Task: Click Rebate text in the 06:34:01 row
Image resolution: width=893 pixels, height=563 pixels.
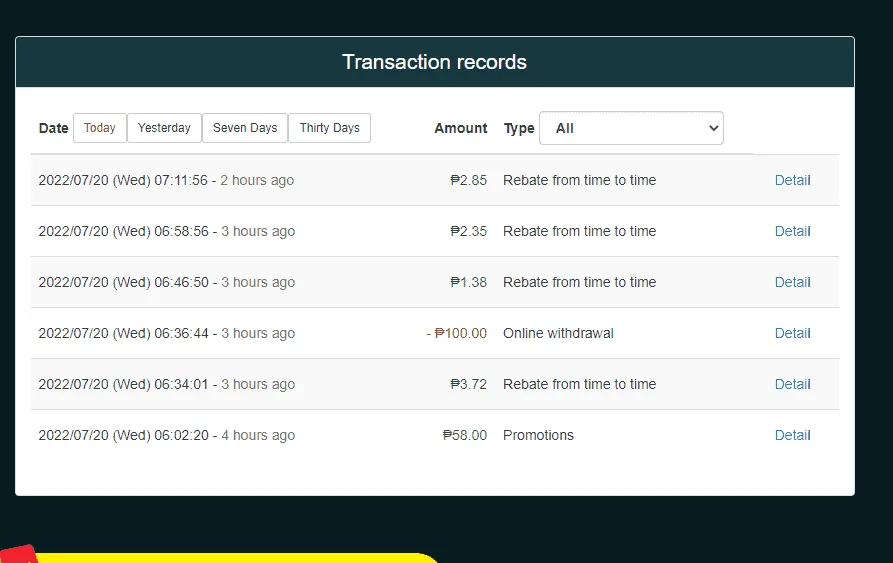Action: pos(579,384)
